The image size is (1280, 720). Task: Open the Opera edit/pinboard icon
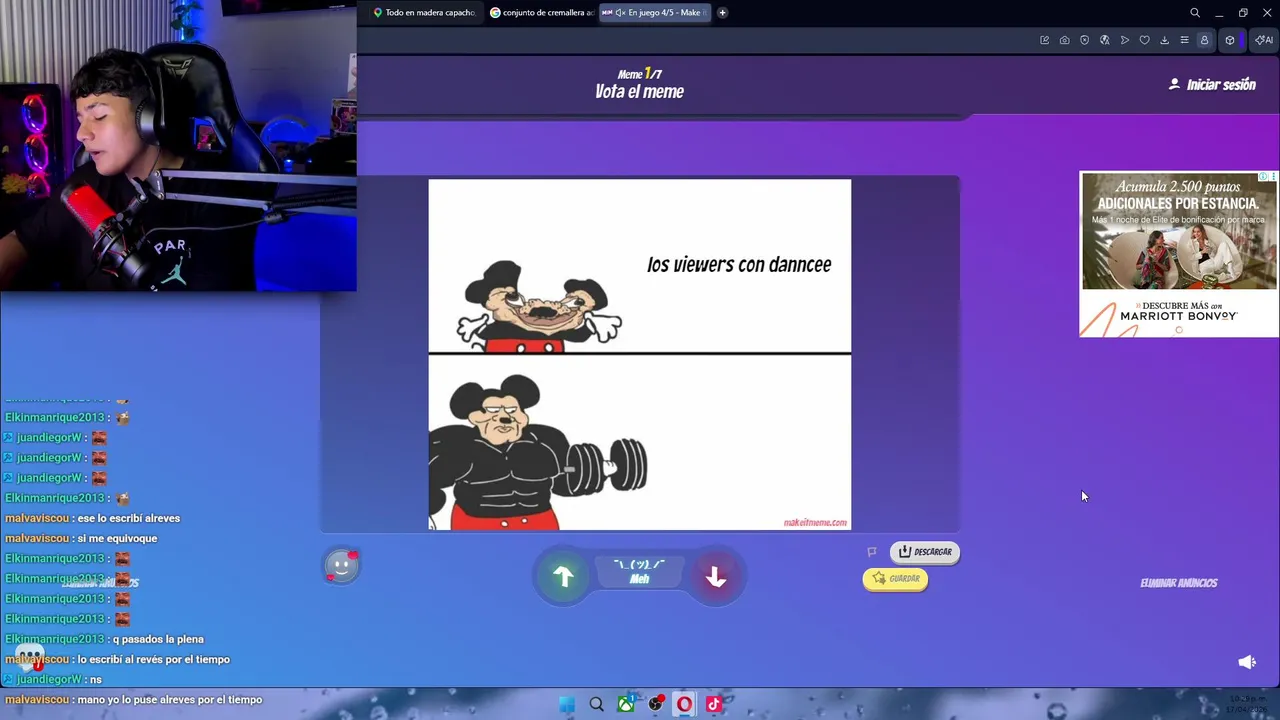[1045, 40]
